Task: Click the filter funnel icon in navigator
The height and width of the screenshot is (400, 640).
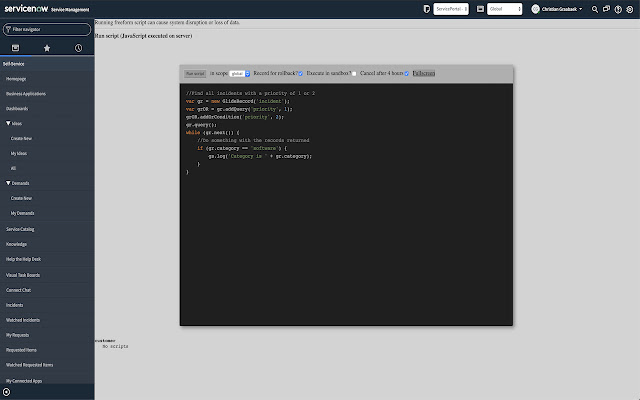Action: click(8, 29)
